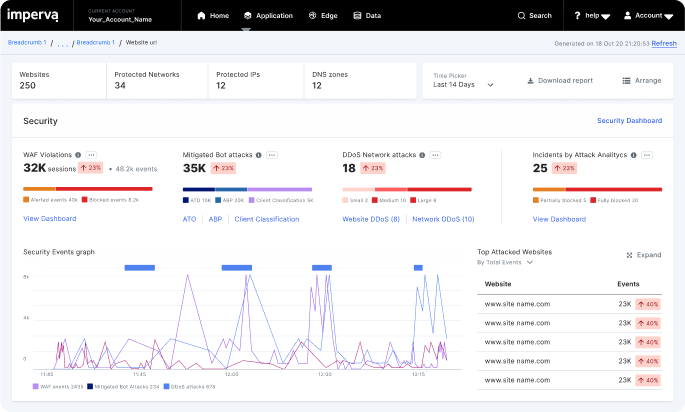This screenshot has width=685, height=412.
Task: Click the info icon beside DDoS Network attacks
Action: (422, 155)
